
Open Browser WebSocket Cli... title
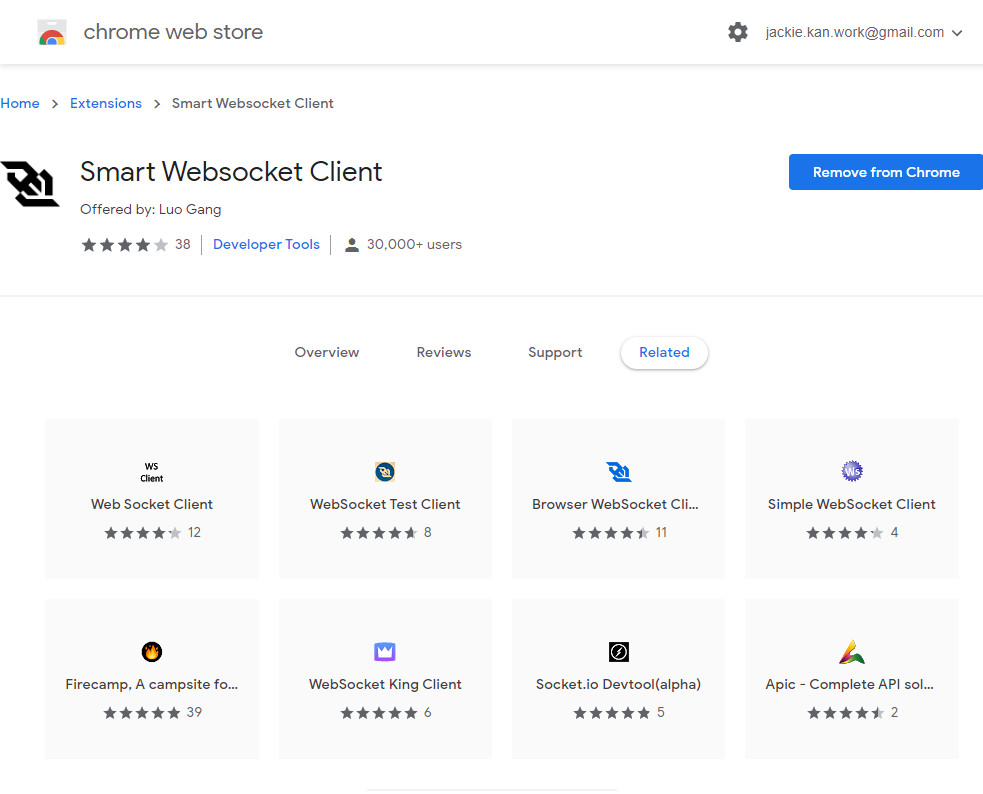click(x=615, y=504)
